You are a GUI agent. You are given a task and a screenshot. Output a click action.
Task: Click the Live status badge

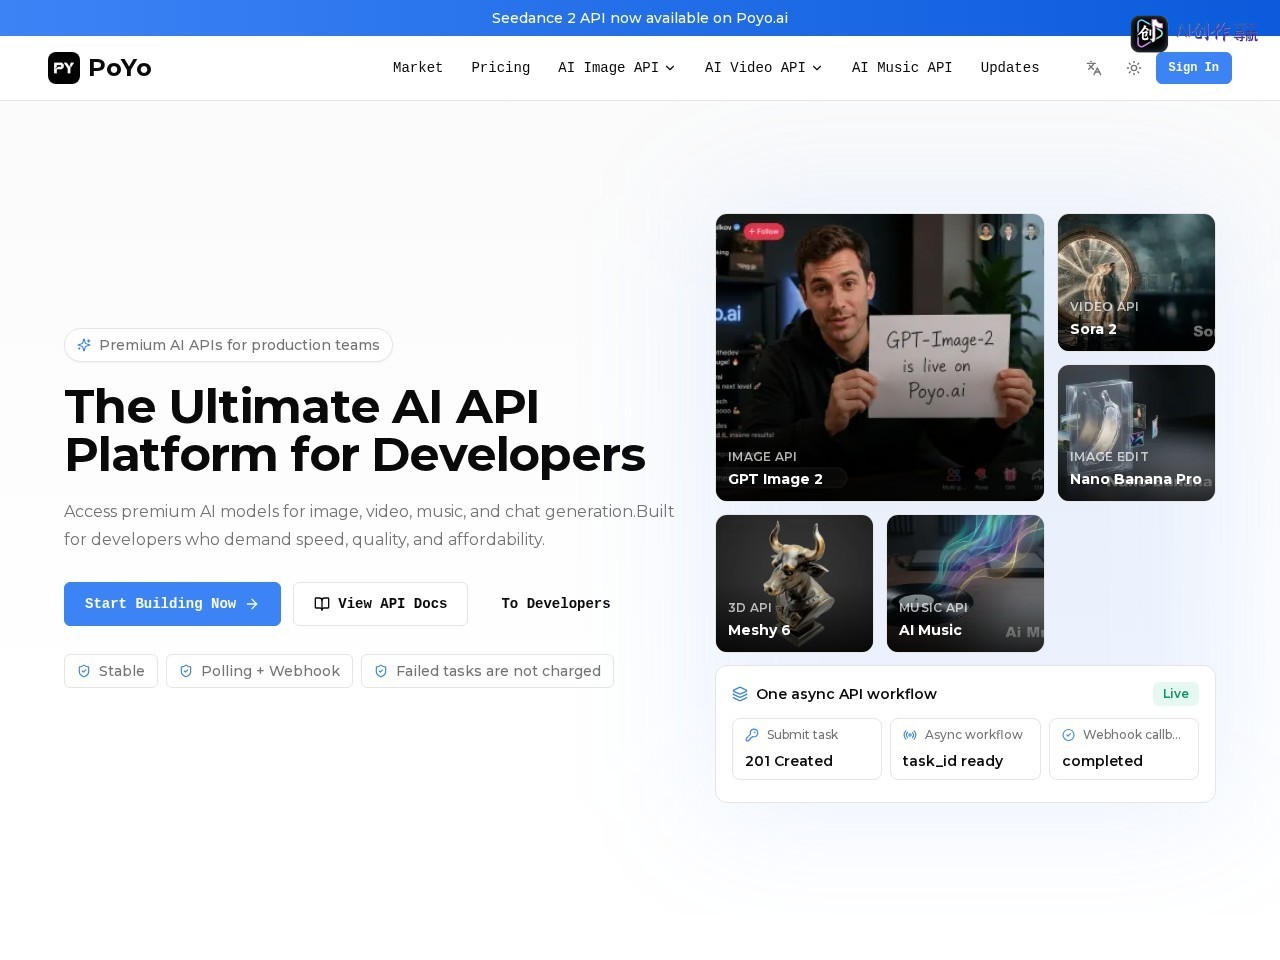(x=1176, y=694)
